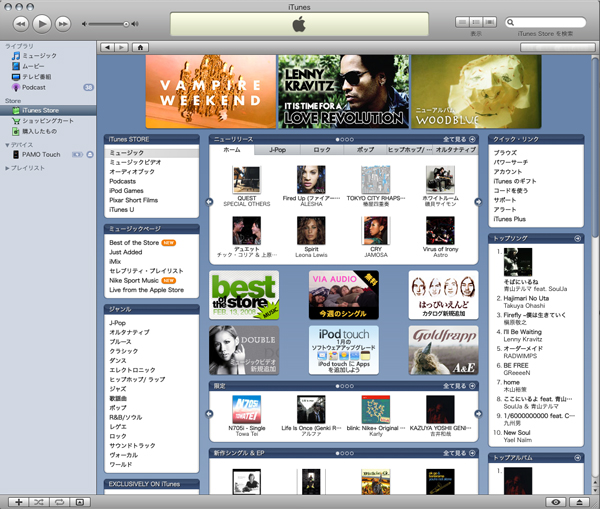Open Vampire Weekend banner
The image size is (600, 509).
210,91
